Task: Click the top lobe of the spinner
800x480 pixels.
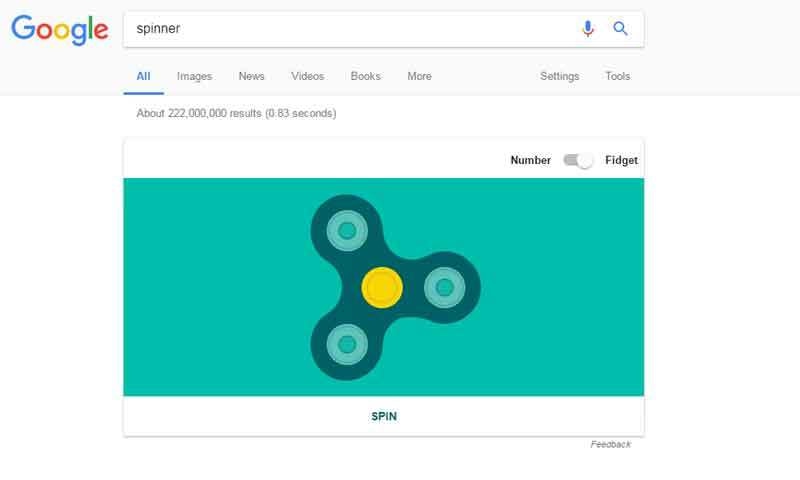Action: pos(346,231)
